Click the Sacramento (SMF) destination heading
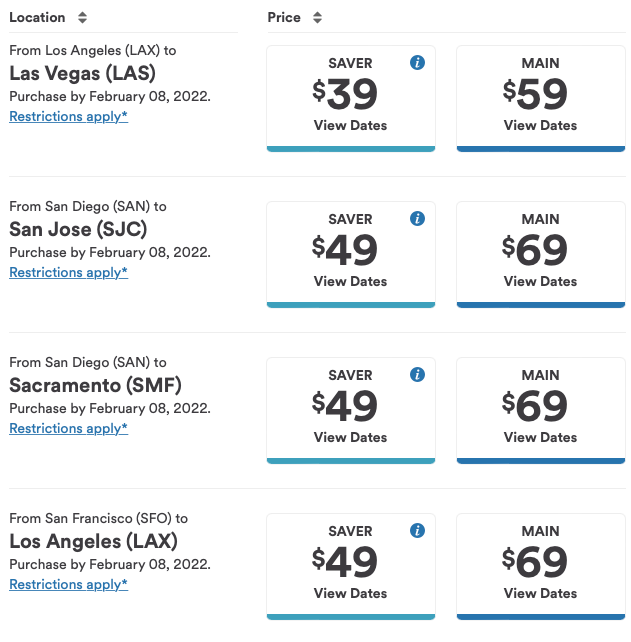The image size is (631, 642). [x=95, y=385]
